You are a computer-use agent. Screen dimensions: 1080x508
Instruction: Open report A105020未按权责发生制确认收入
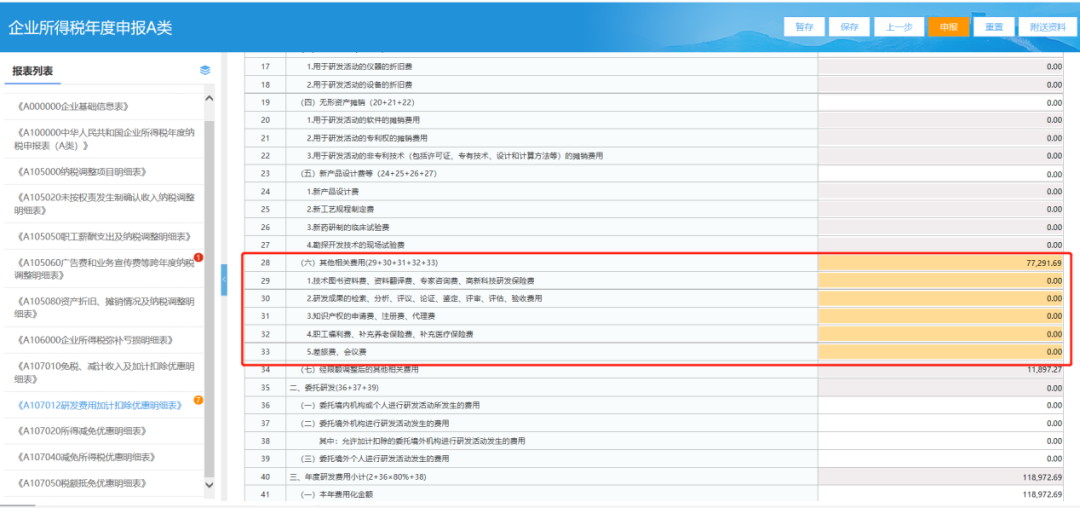tap(104, 204)
